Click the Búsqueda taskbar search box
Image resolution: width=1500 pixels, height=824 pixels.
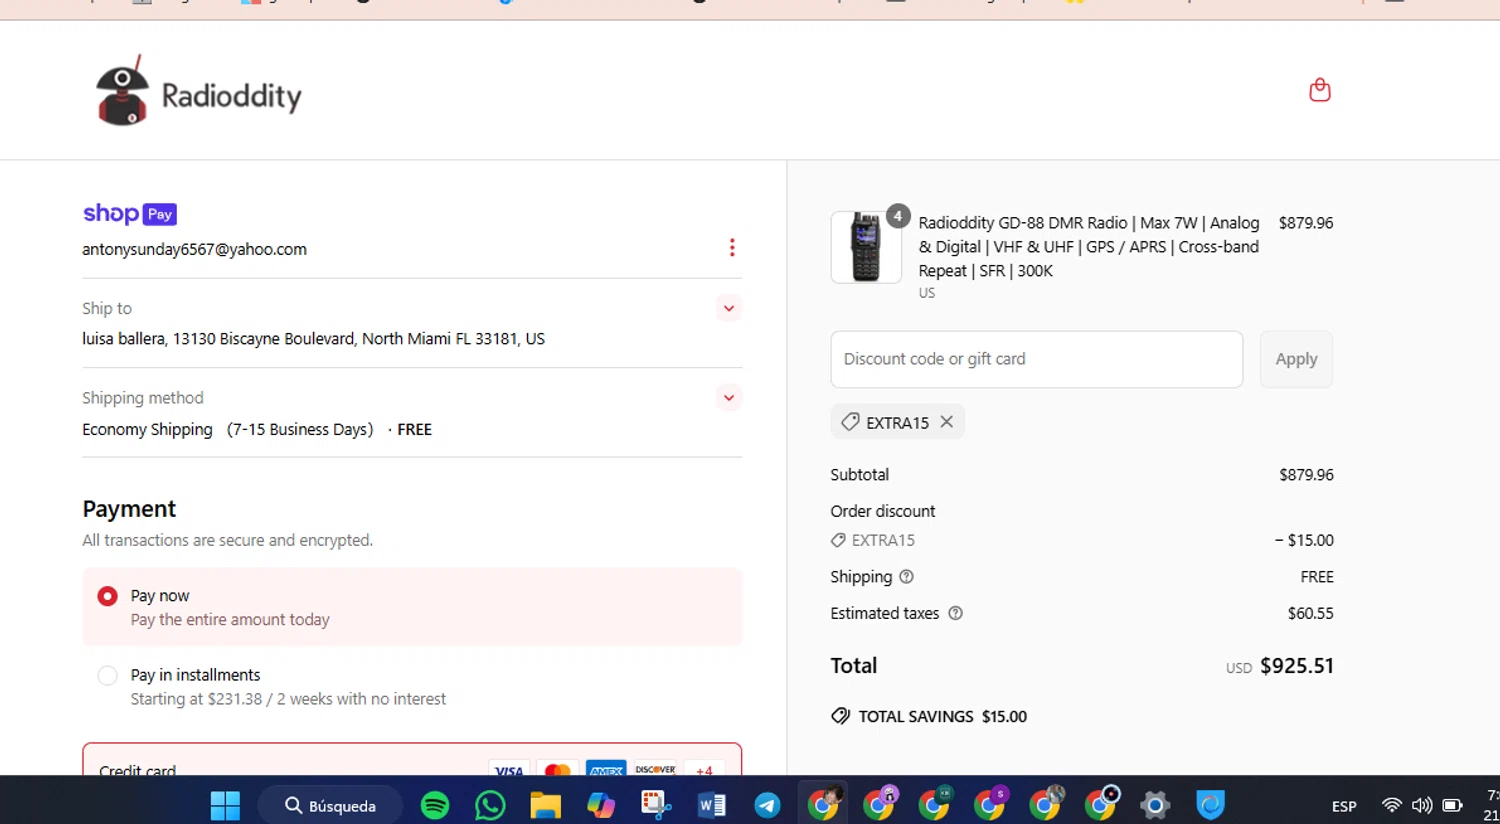point(331,805)
